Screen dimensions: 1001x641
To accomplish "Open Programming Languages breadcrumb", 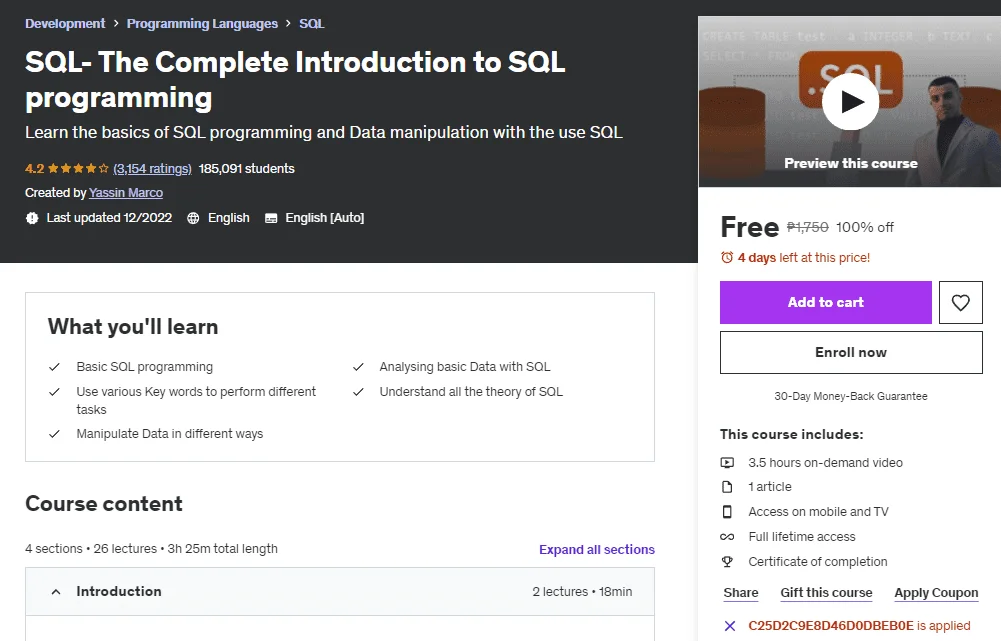I will pos(202,24).
